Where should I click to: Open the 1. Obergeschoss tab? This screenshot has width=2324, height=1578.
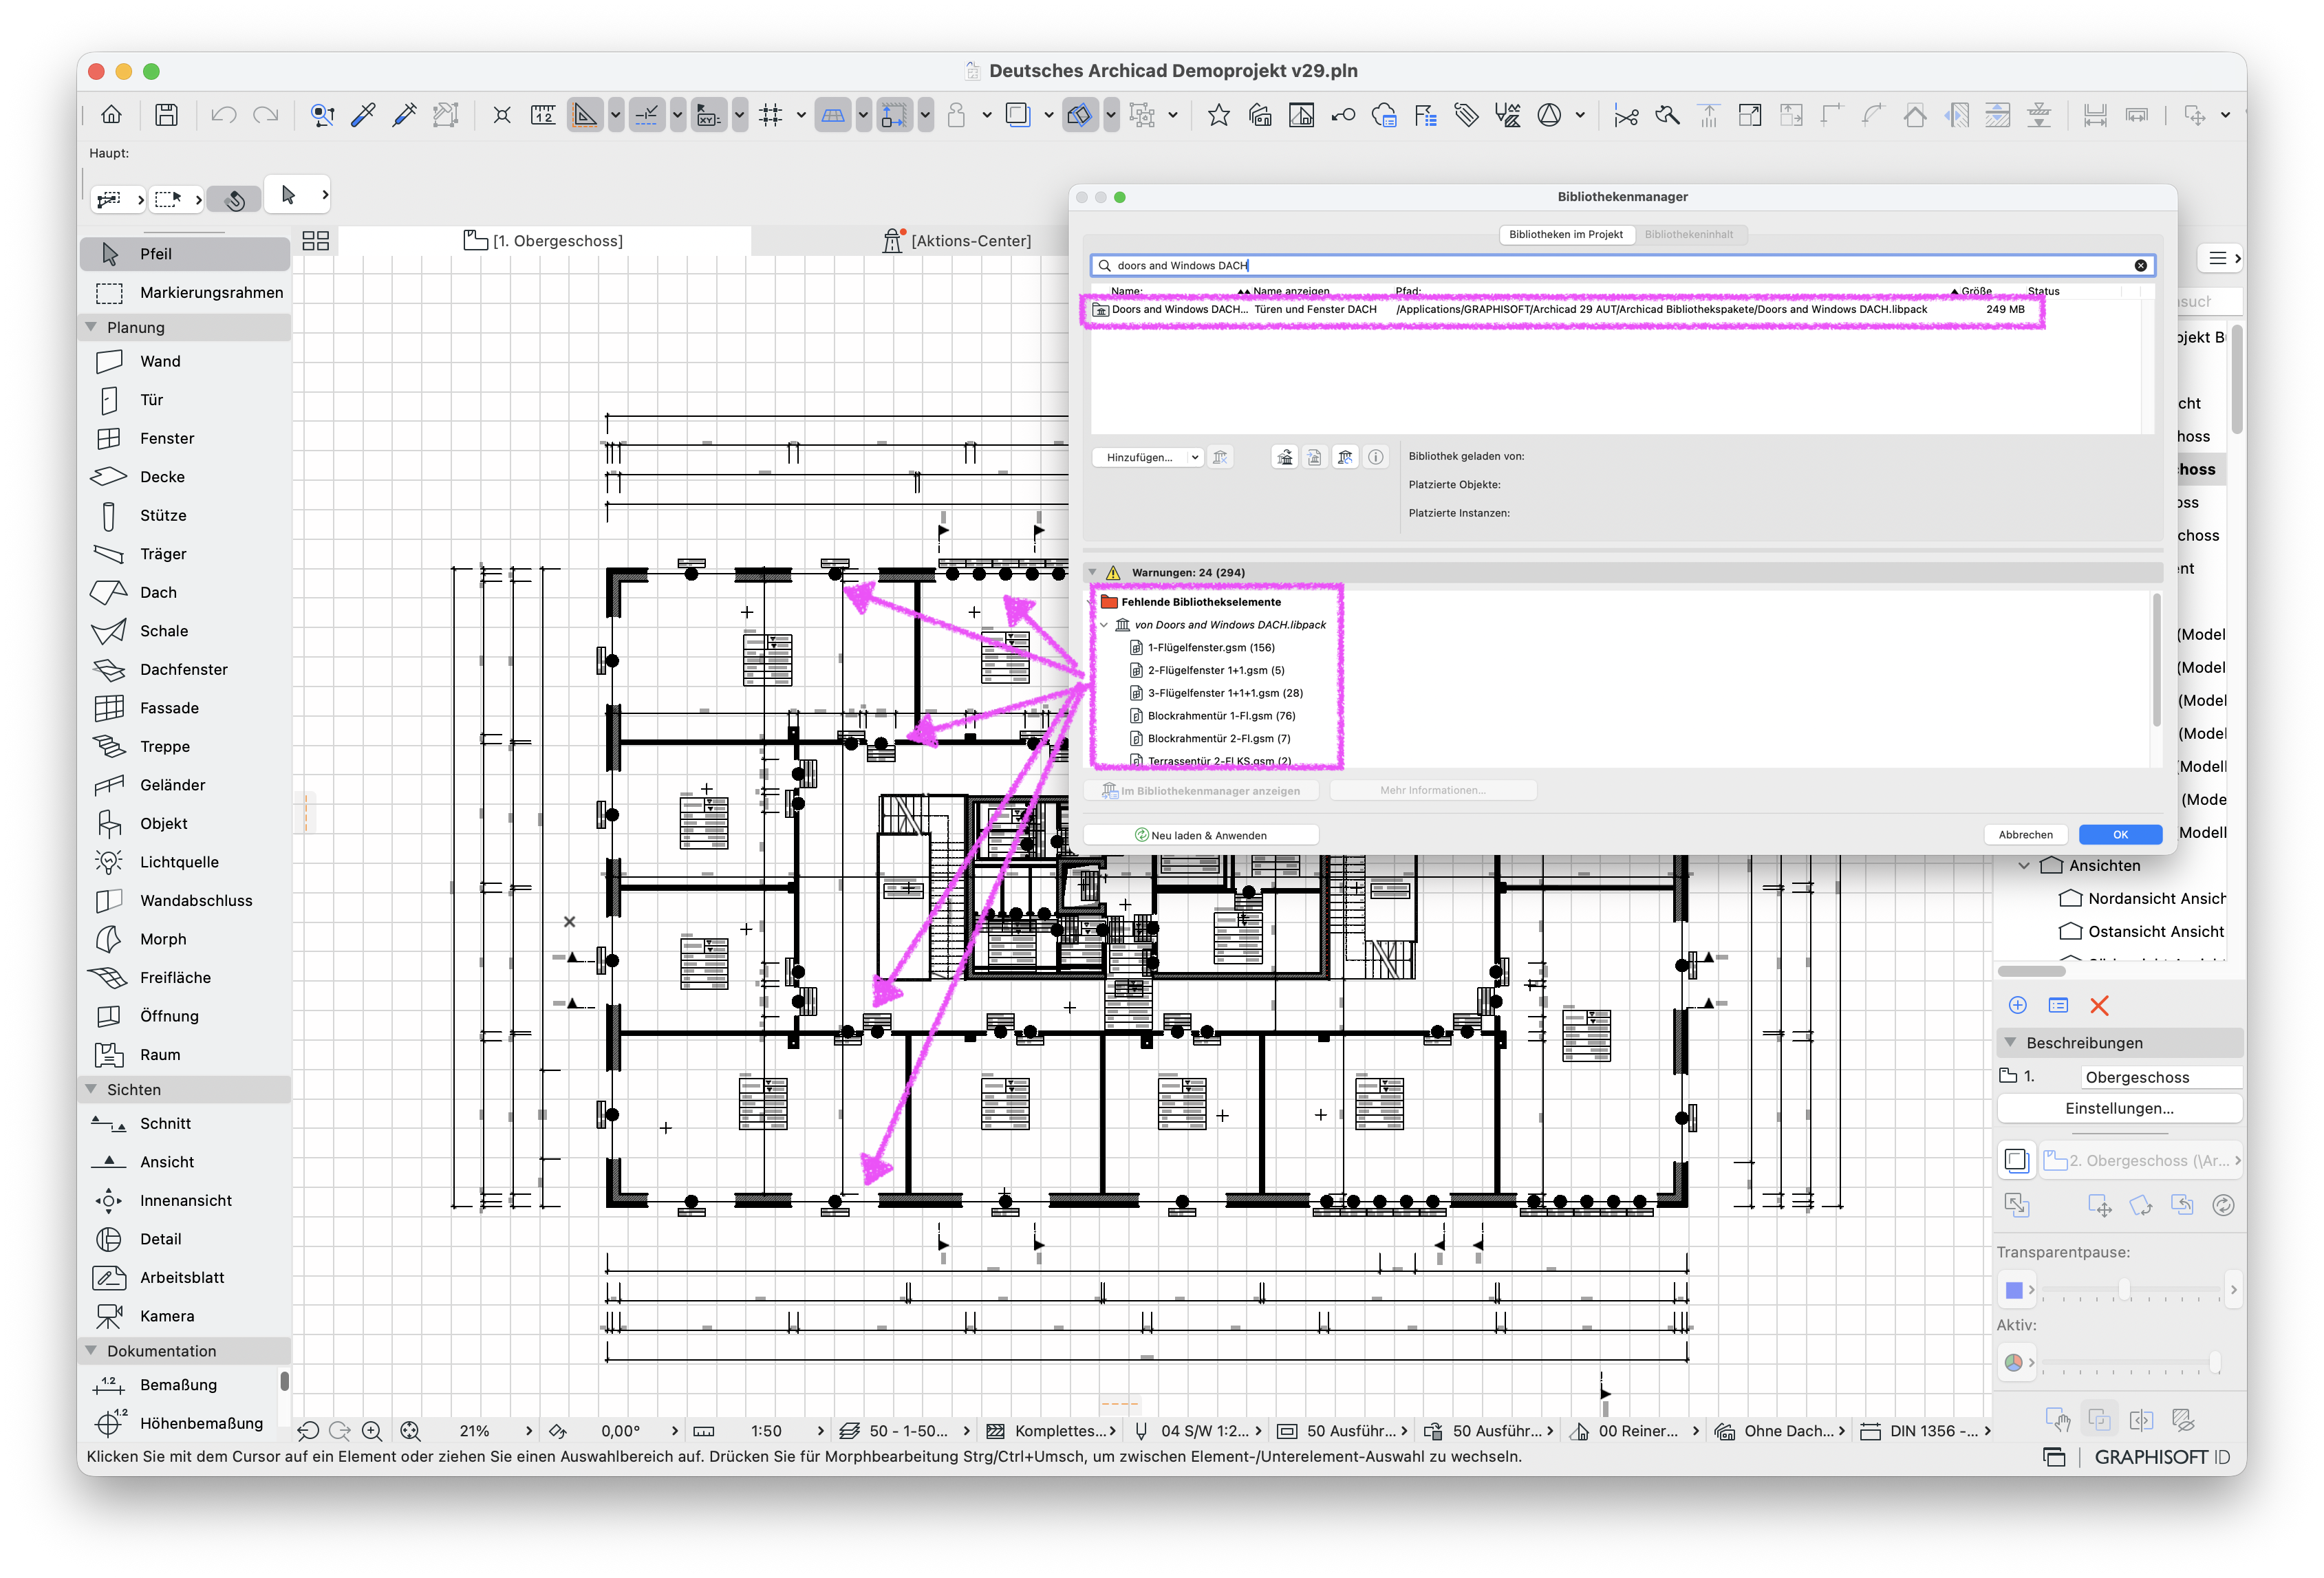pyautogui.click(x=544, y=241)
